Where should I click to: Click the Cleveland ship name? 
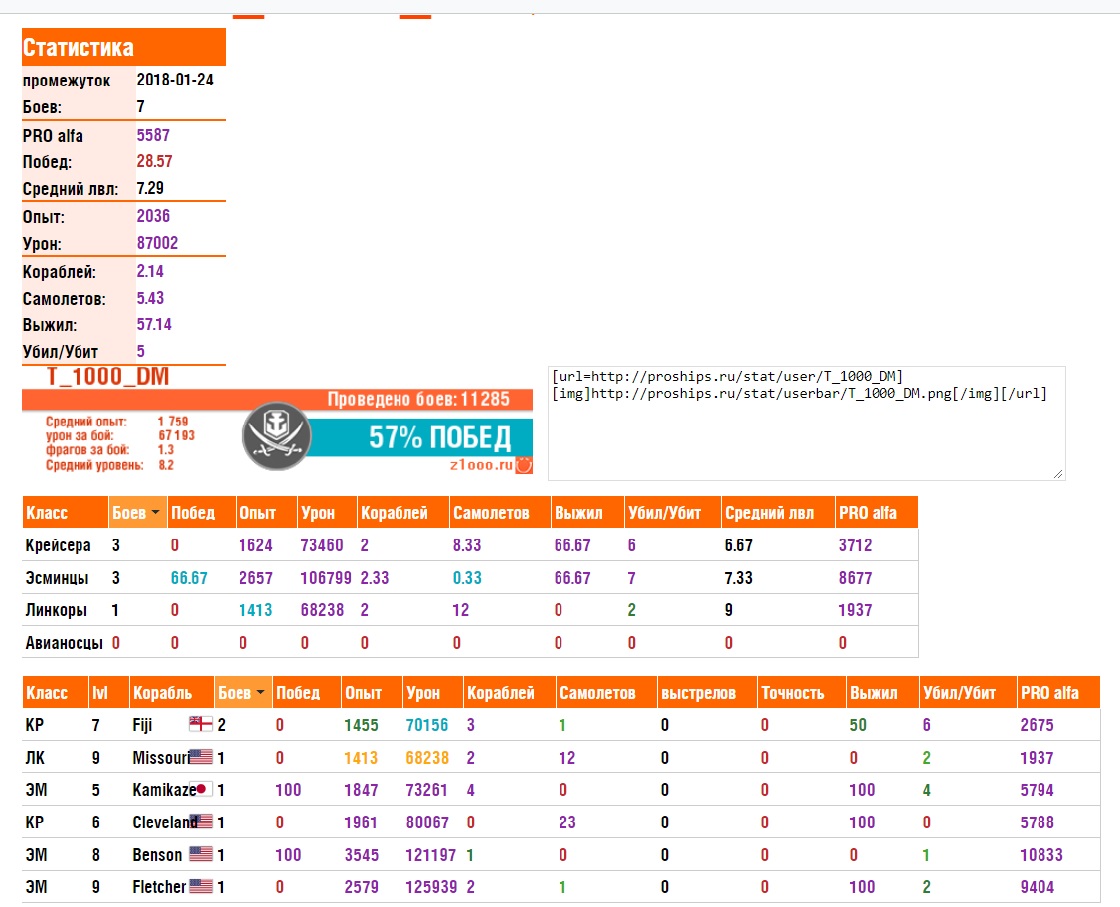click(164, 822)
